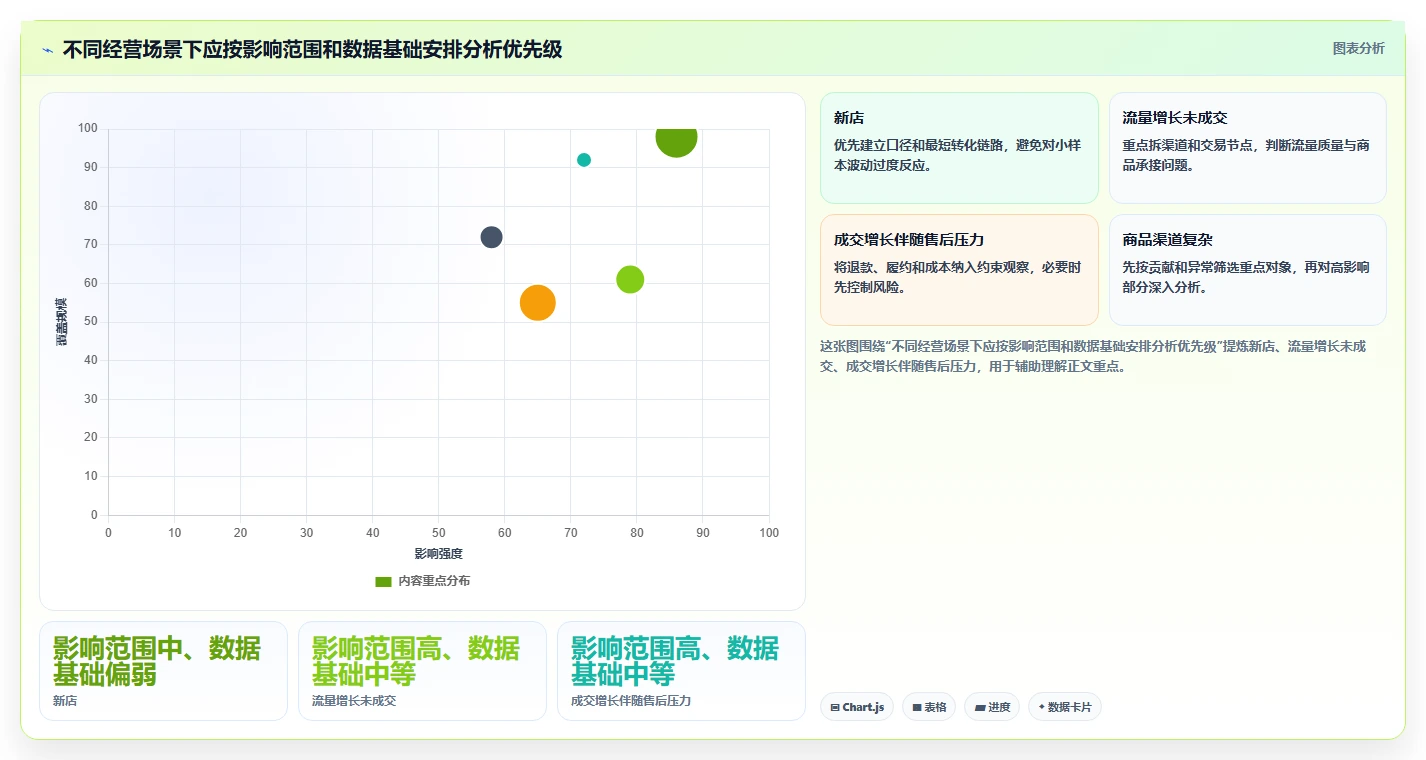The image size is (1426, 760).
Task: Click the small teal bubble
Action: pyautogui.click(x=584, y=160)
